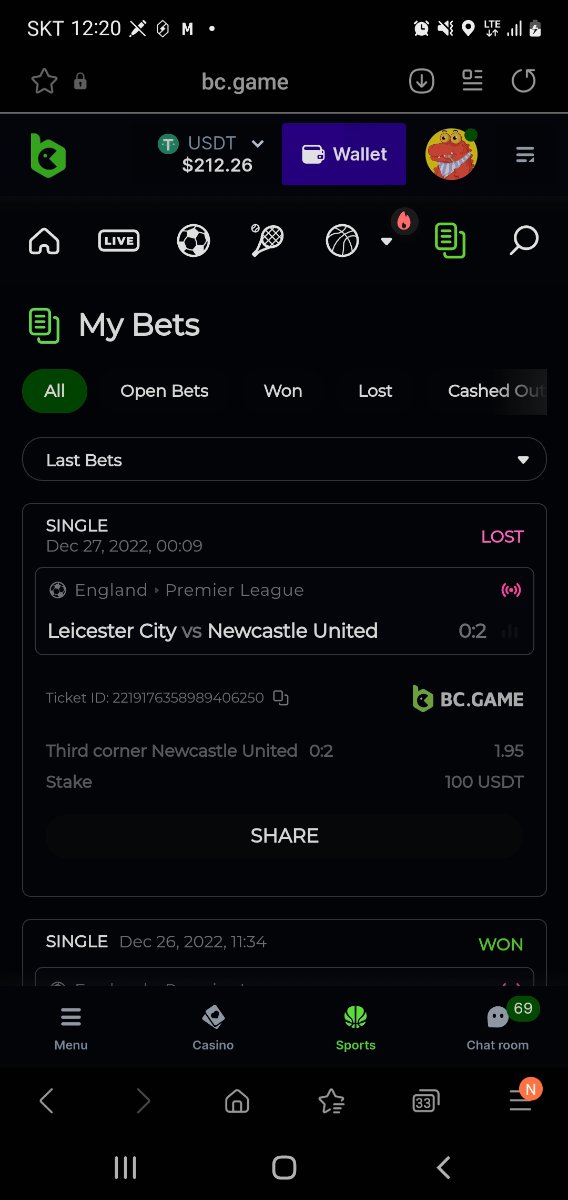Image resolution: width=568 pixels, height=1200 pixels.
Task: Open the Casino tab
Action: click(213, 1028)
